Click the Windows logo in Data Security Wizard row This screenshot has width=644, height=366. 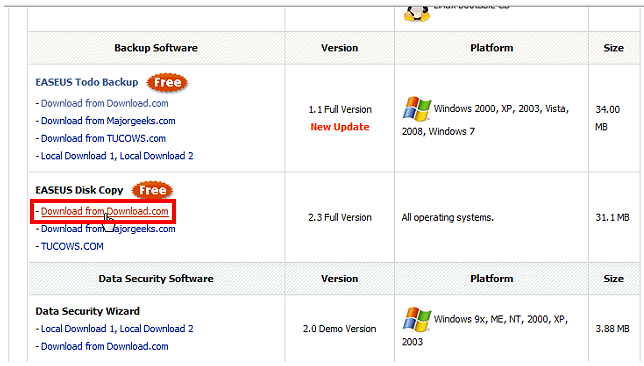click(x=417, y=319)
